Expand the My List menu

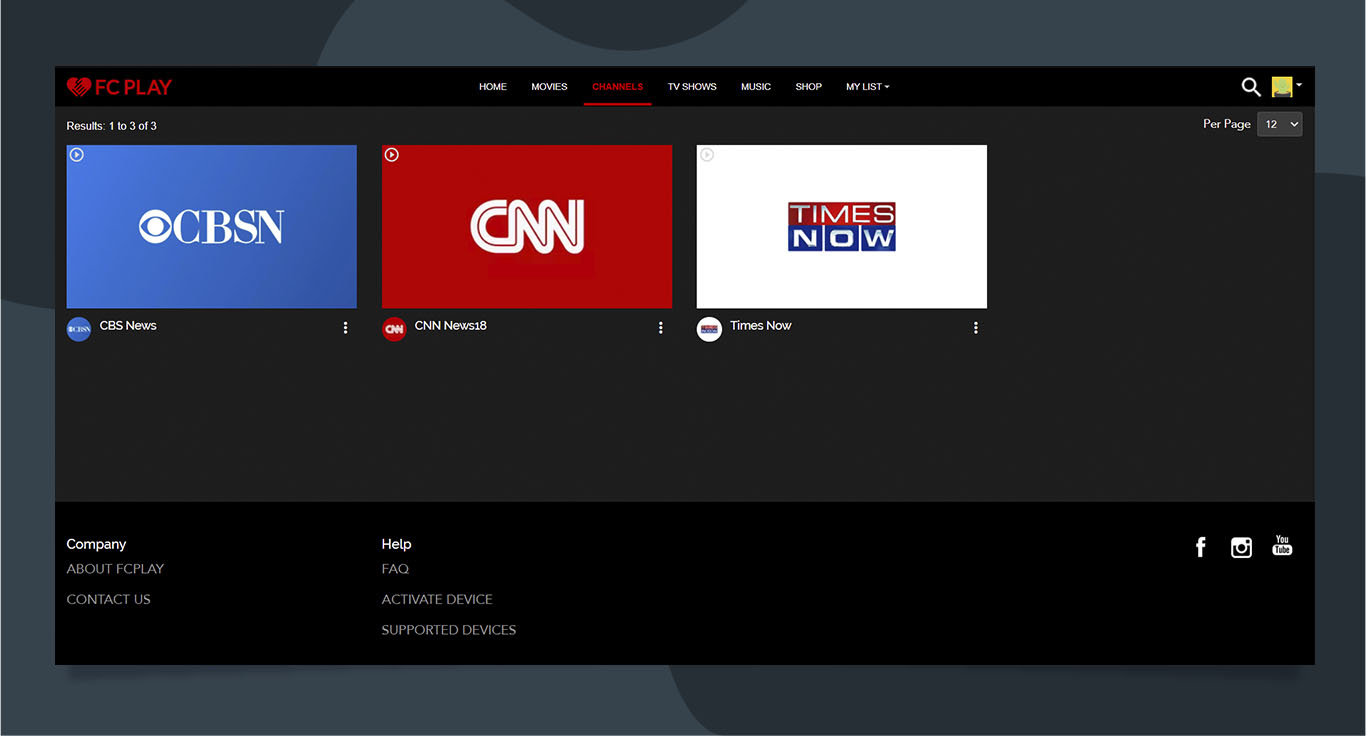point(867,87)
